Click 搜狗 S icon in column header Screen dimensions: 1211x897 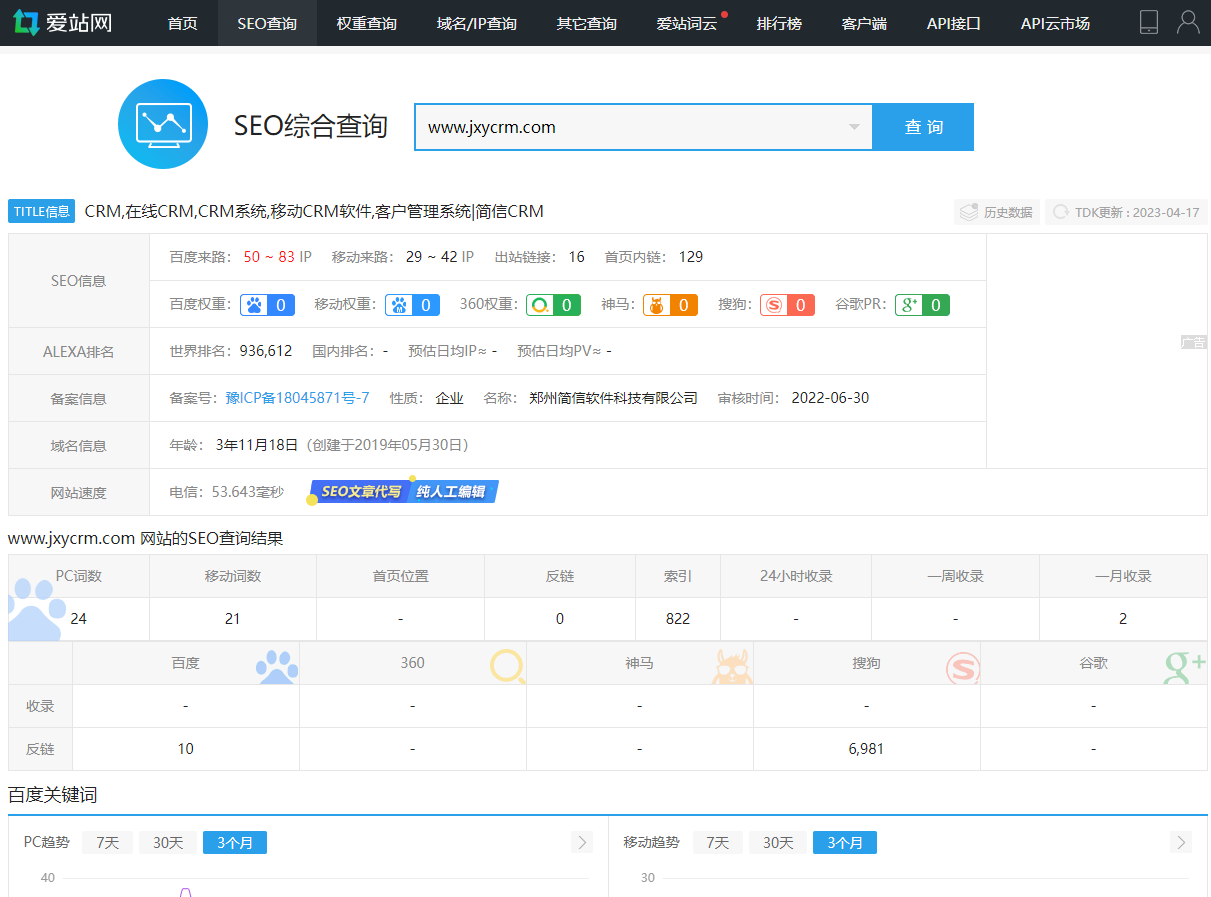962,667
